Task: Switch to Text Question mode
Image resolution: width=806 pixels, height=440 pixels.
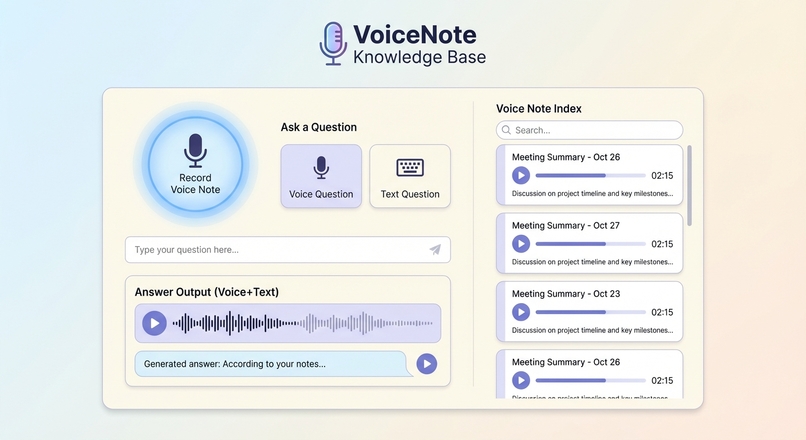Action: (x=410, y=176)
